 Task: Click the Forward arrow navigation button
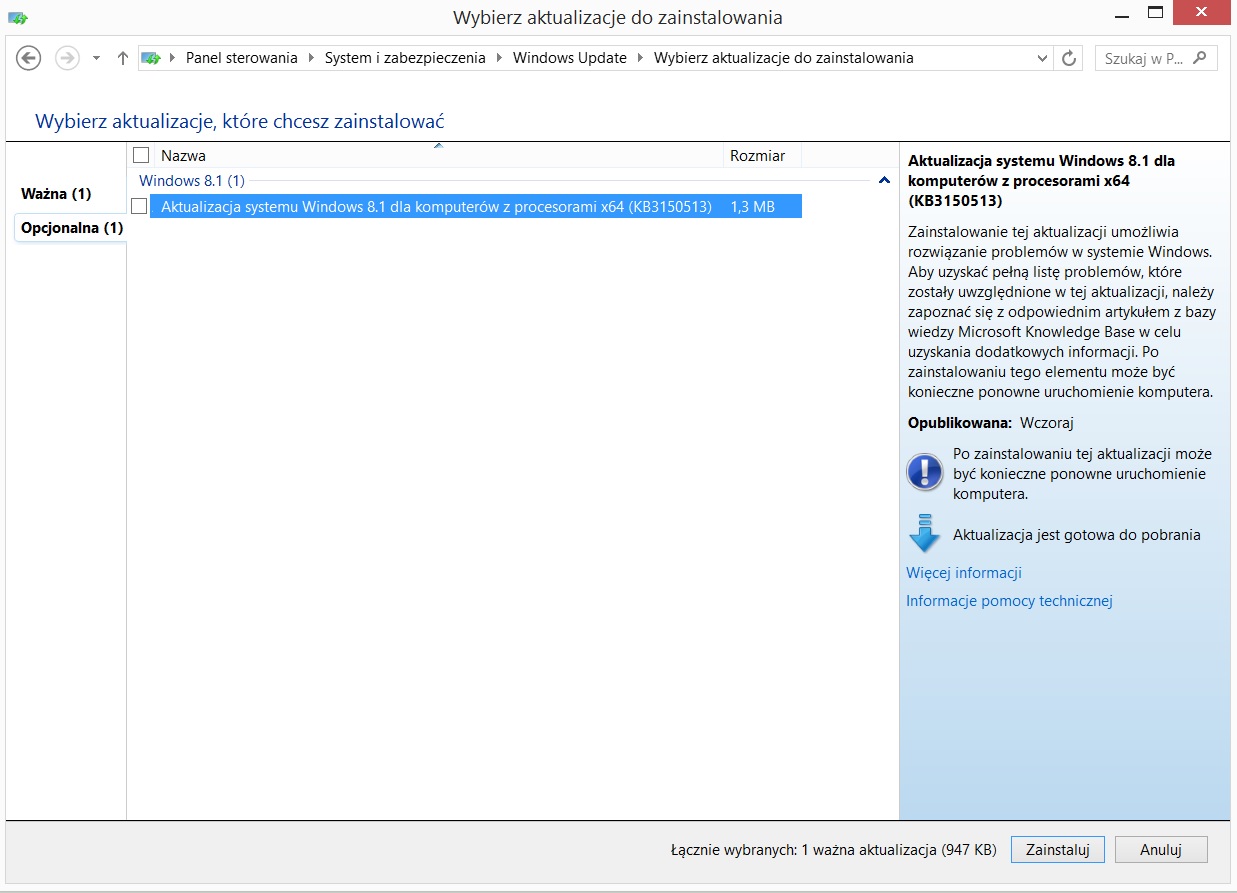tap(67, 58)
